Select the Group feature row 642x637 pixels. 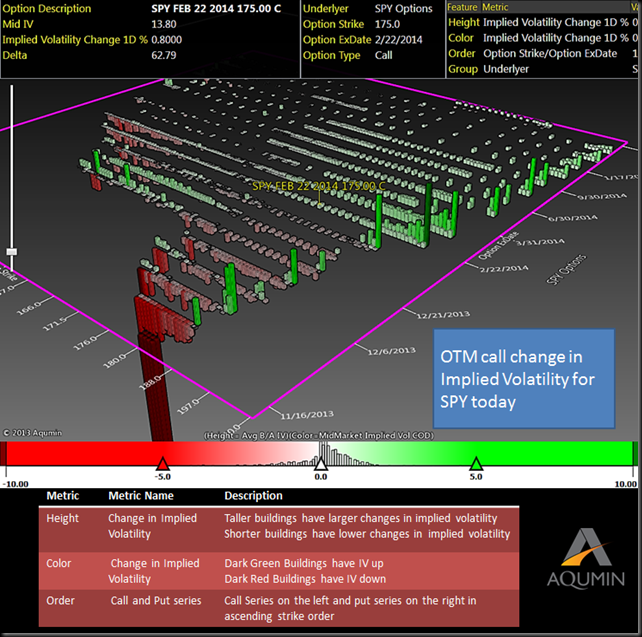point(543,69)
